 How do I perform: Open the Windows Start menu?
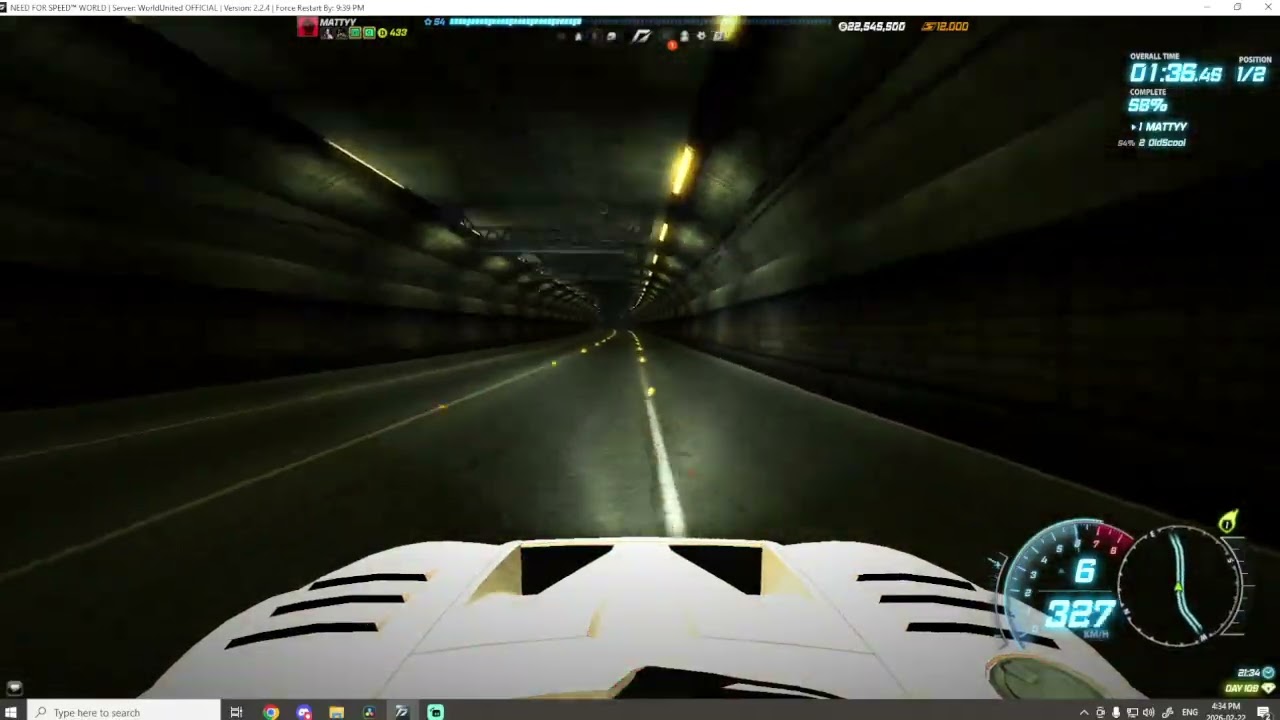11,712
